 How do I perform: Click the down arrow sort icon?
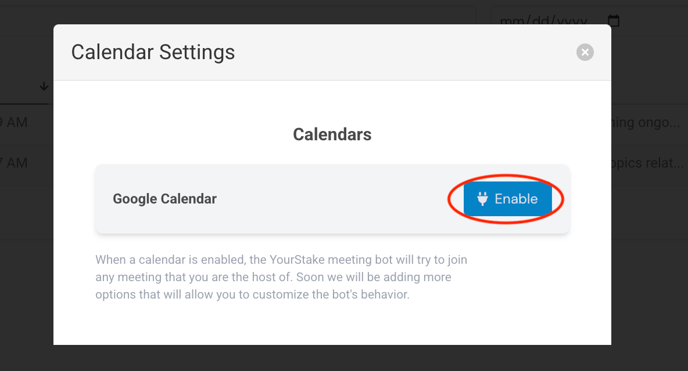point(44,86)
